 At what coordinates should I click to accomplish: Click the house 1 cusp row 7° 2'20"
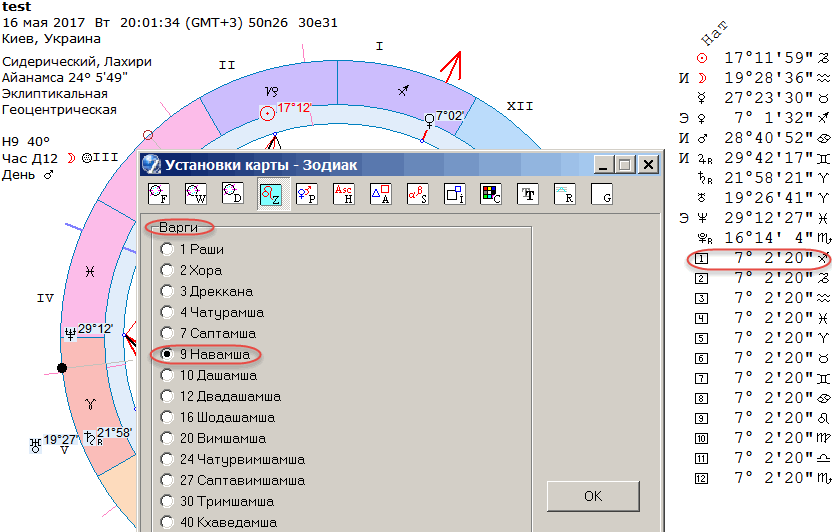[762, 258]
